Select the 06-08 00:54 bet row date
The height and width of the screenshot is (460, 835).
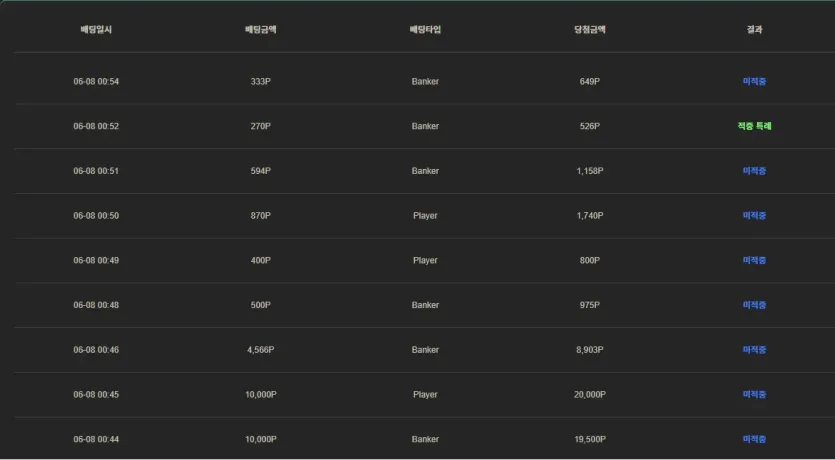96,81
